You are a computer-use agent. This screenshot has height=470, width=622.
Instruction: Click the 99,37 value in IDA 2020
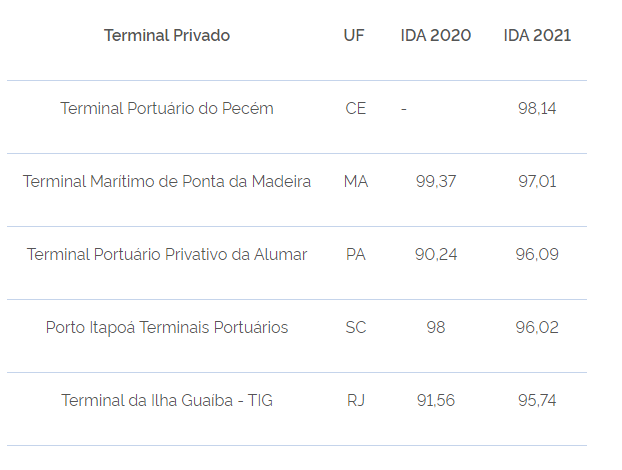[x=436, y=181]
